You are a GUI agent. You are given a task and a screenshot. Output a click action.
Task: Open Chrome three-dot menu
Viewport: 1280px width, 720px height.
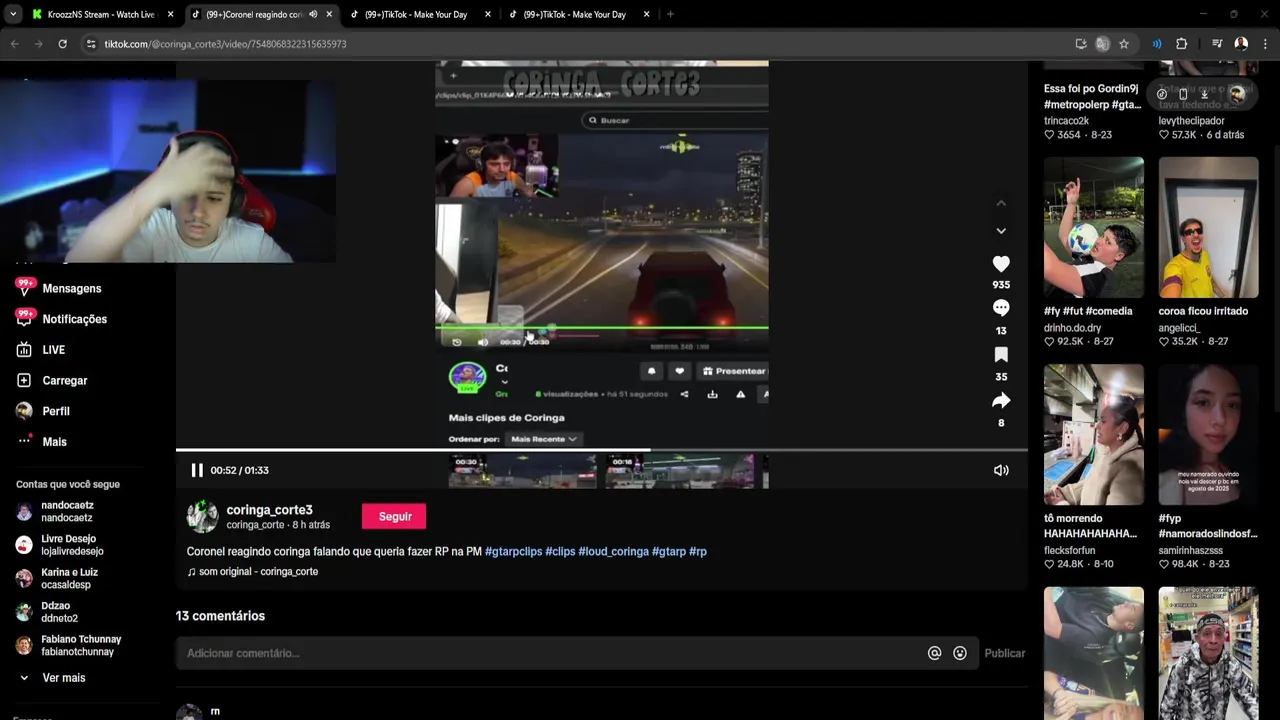1265,44
